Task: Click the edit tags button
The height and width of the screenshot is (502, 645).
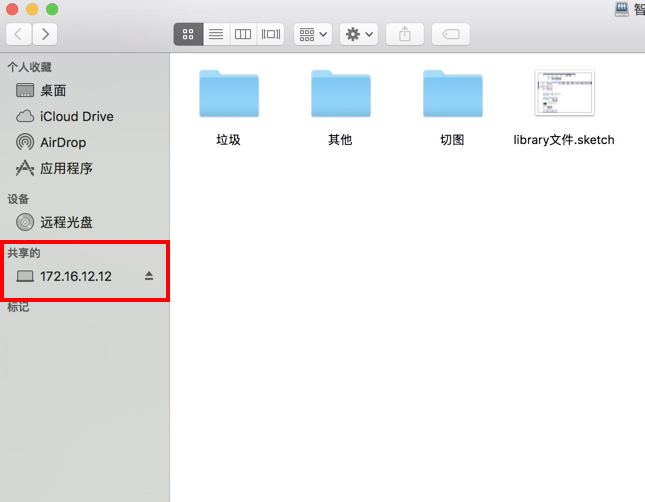Action: [450, 34]
